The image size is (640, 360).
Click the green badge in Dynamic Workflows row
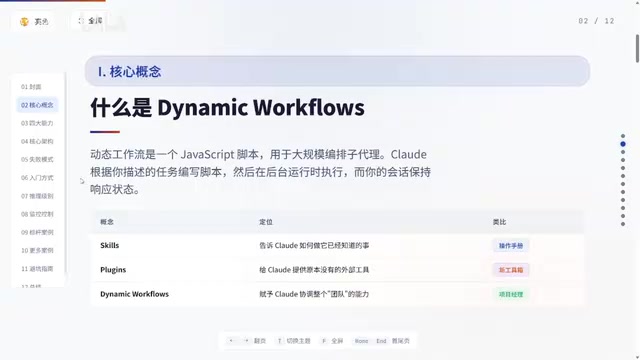point(511,294)
